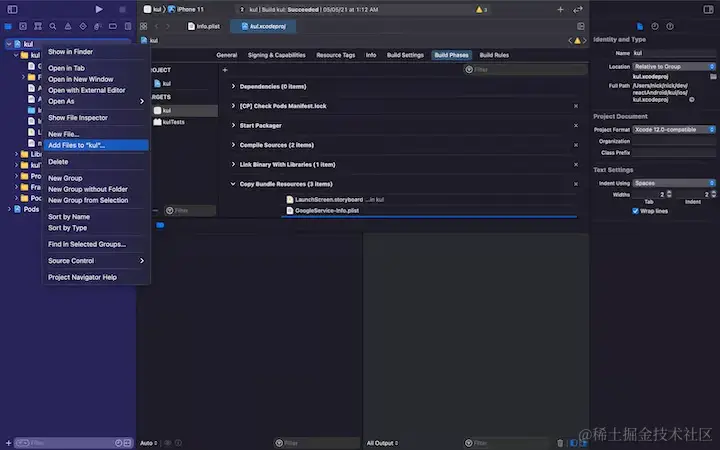Toggle the navigator sidebar panel
Screen dimensions: 720x450
pyautogui.click(x=12, y=9)
